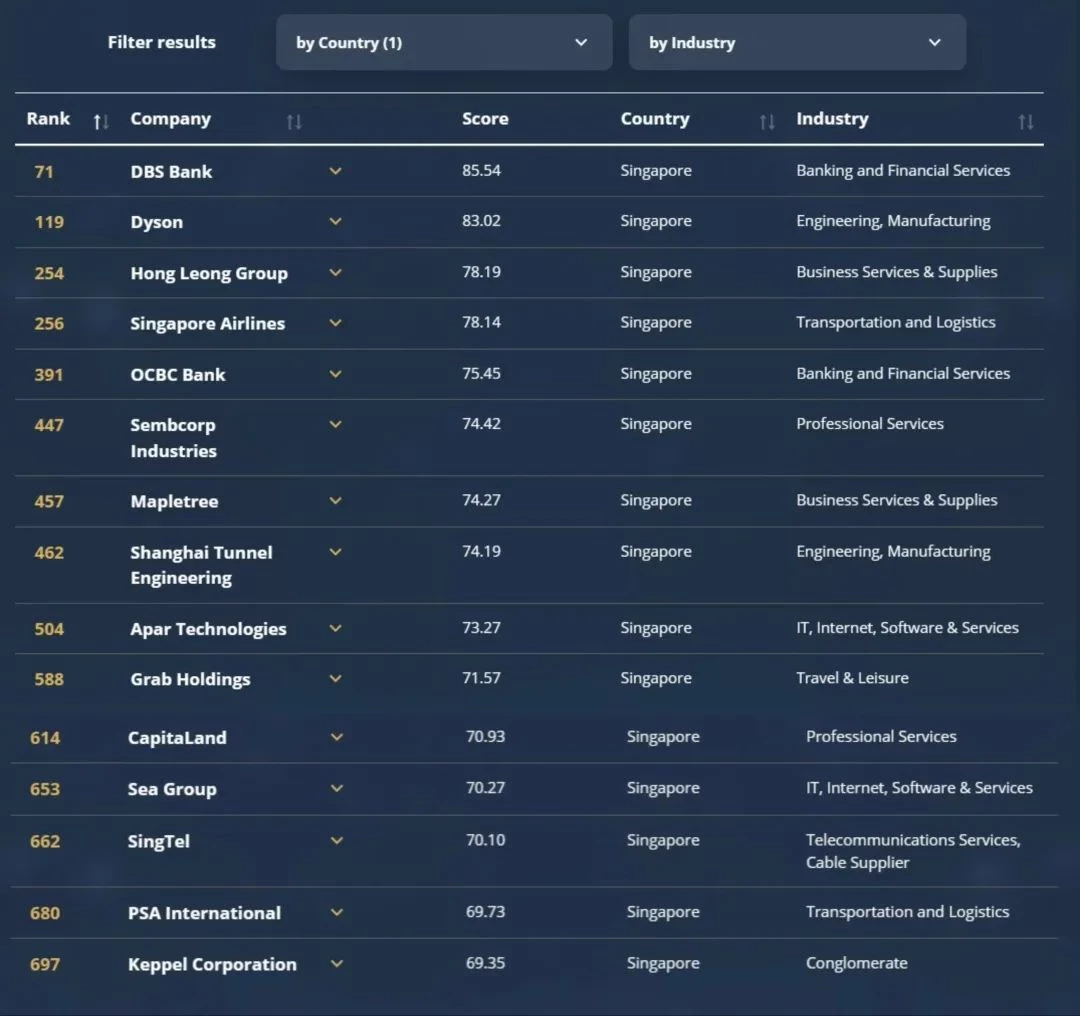The width and height of the screenshot is (1080, 1016).
Task: Sort table by Company arrows icon
Action: coord(294,123)
